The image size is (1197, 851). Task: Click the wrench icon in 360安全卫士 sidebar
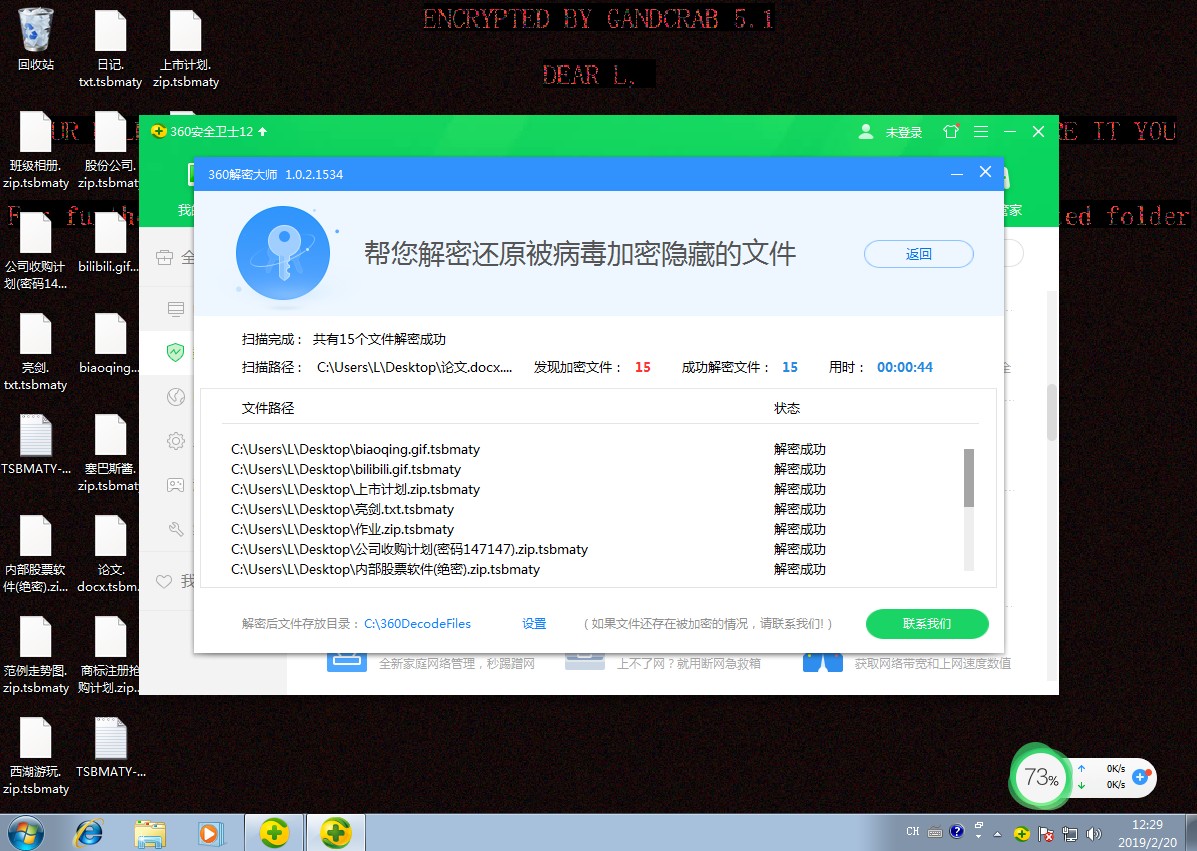(176, 529)
